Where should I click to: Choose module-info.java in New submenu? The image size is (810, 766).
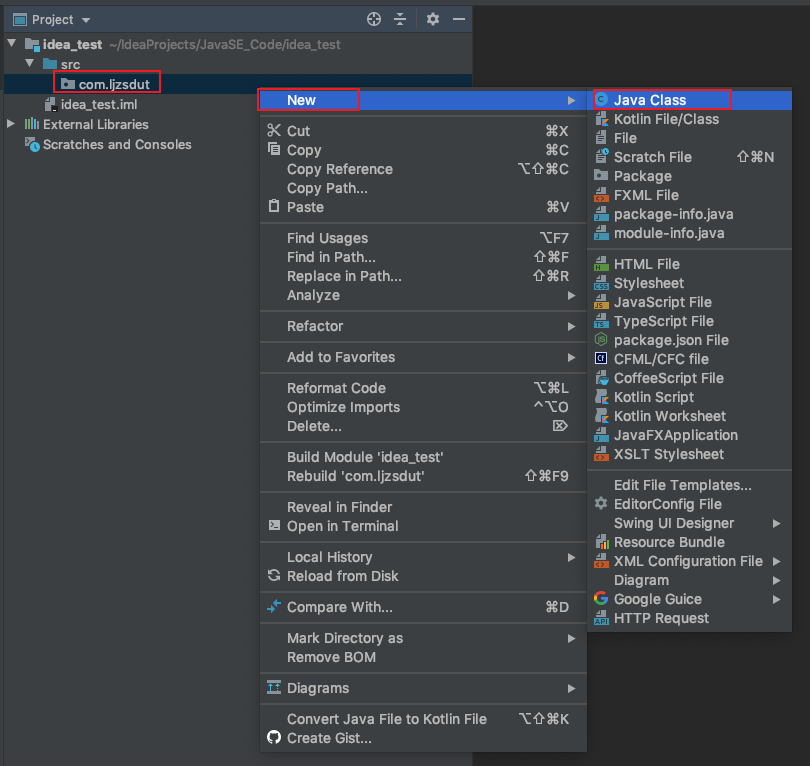690,233
